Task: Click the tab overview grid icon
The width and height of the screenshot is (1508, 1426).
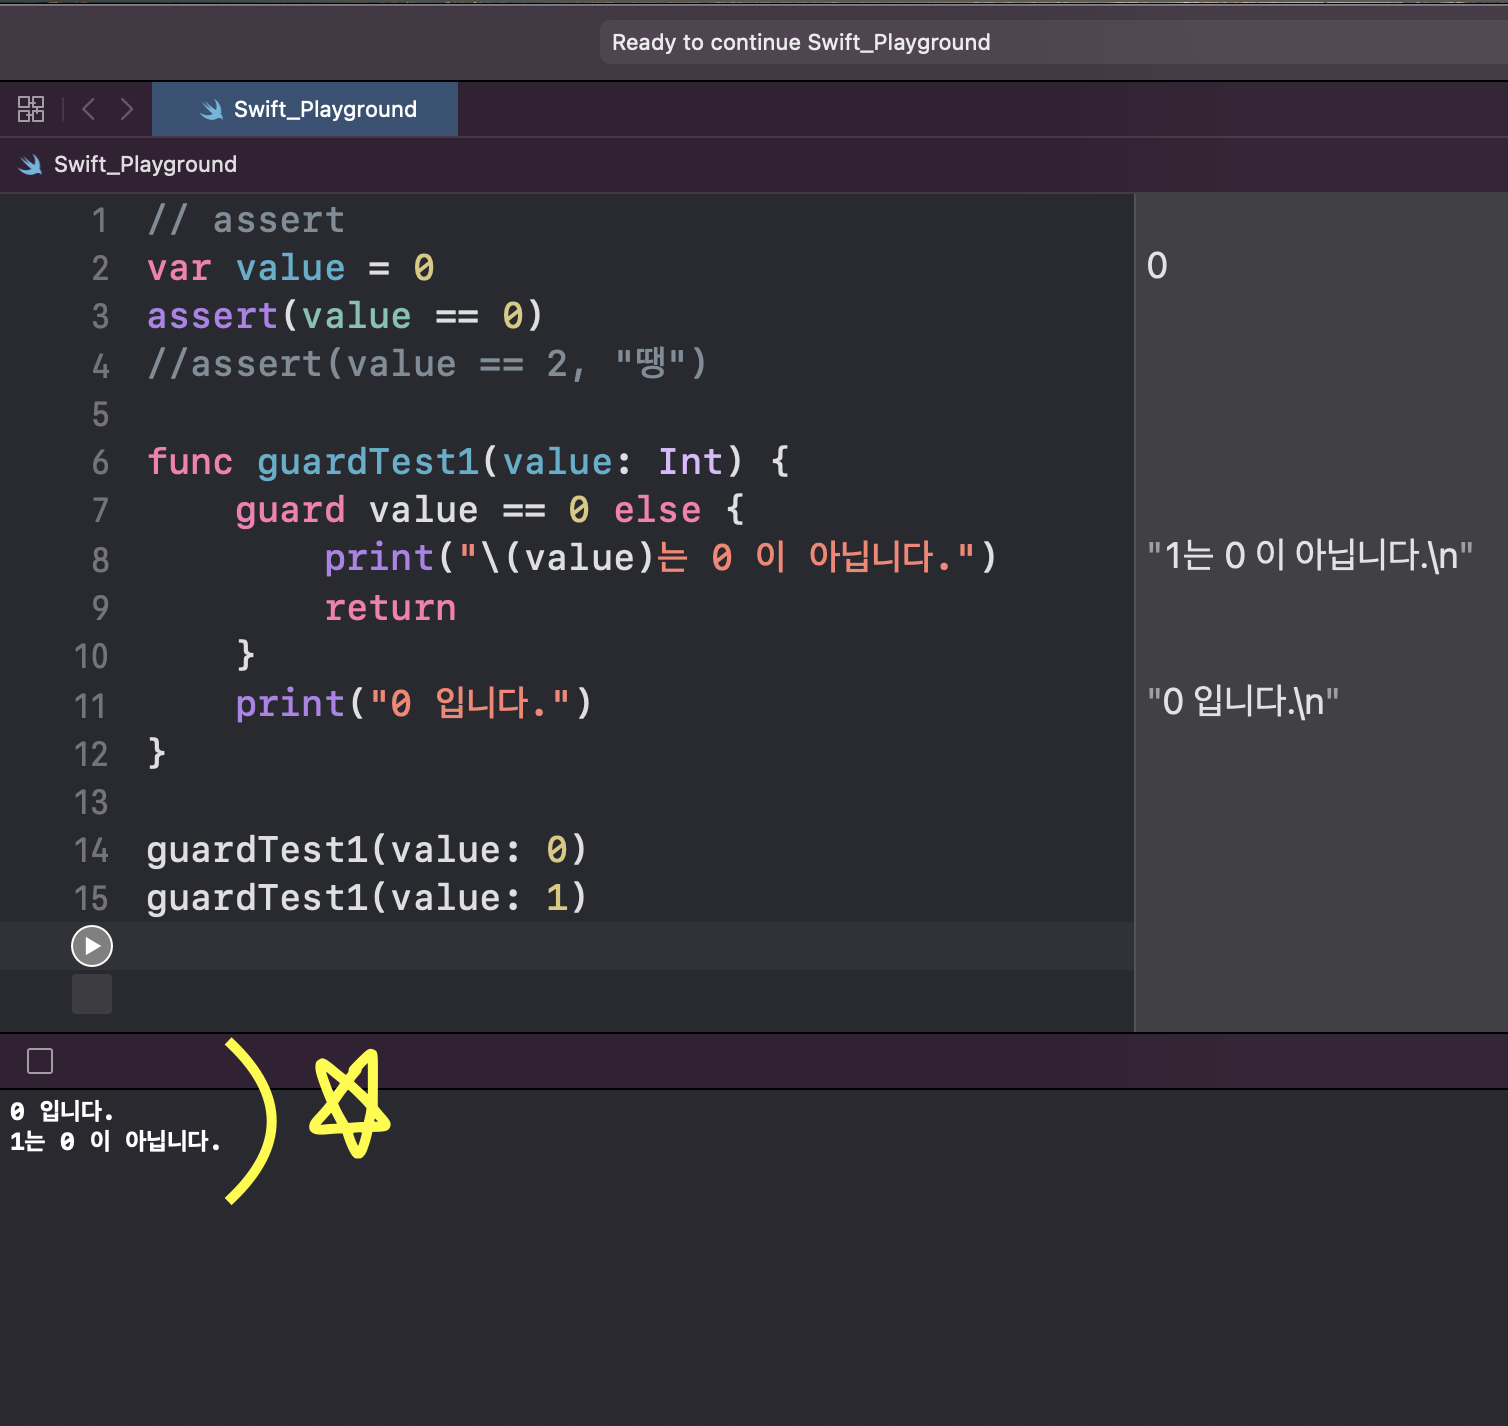Action: [x=31, y=109]
